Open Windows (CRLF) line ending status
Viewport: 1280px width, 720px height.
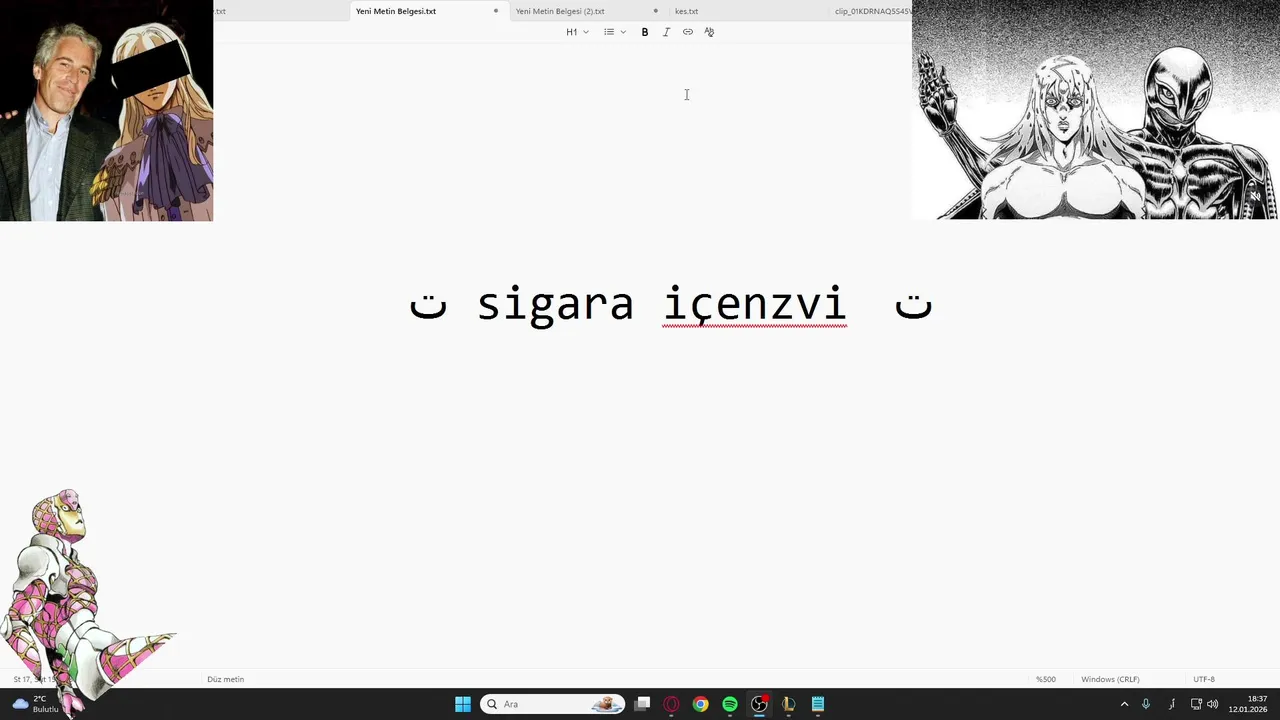pos(1110,679)
